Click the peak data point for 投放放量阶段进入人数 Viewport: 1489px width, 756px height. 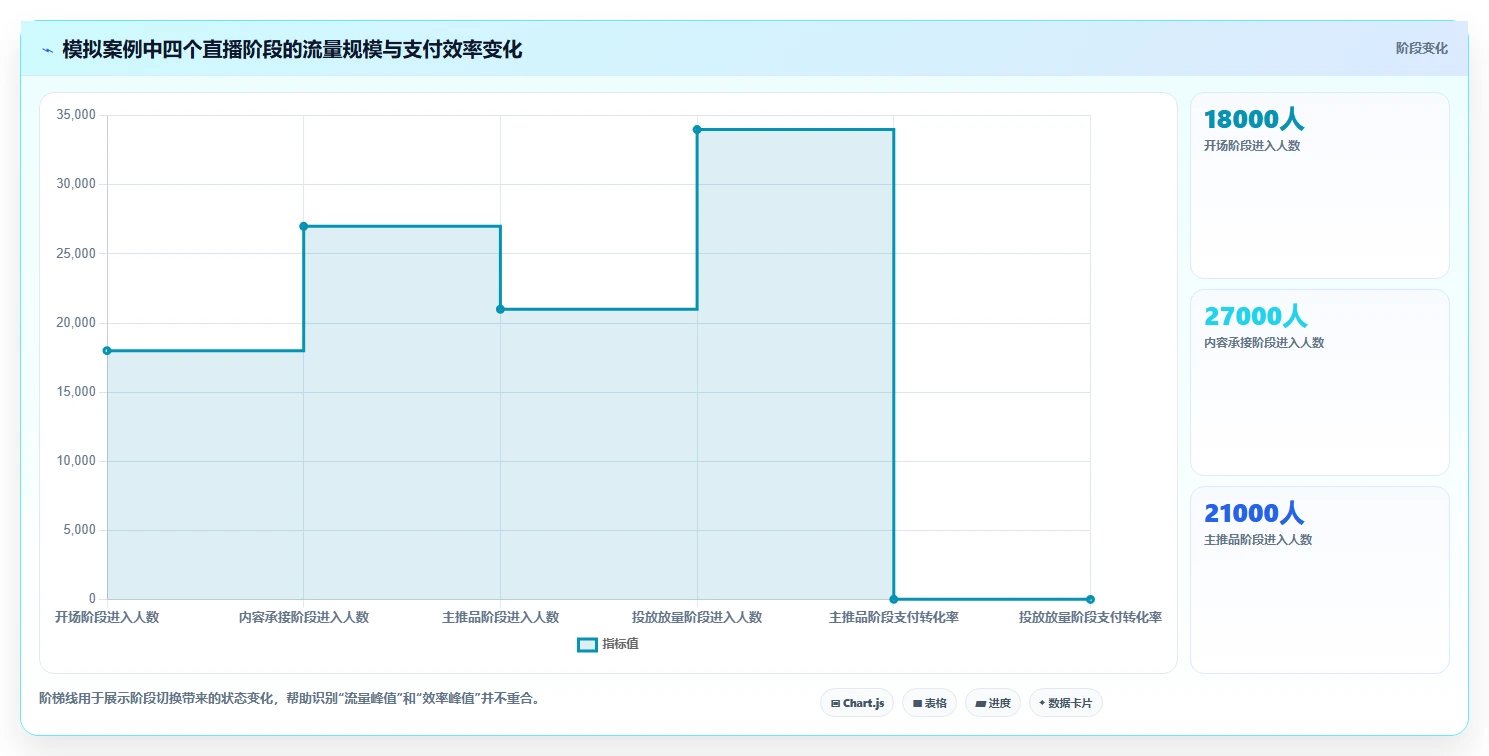click(x=697, y=129)
